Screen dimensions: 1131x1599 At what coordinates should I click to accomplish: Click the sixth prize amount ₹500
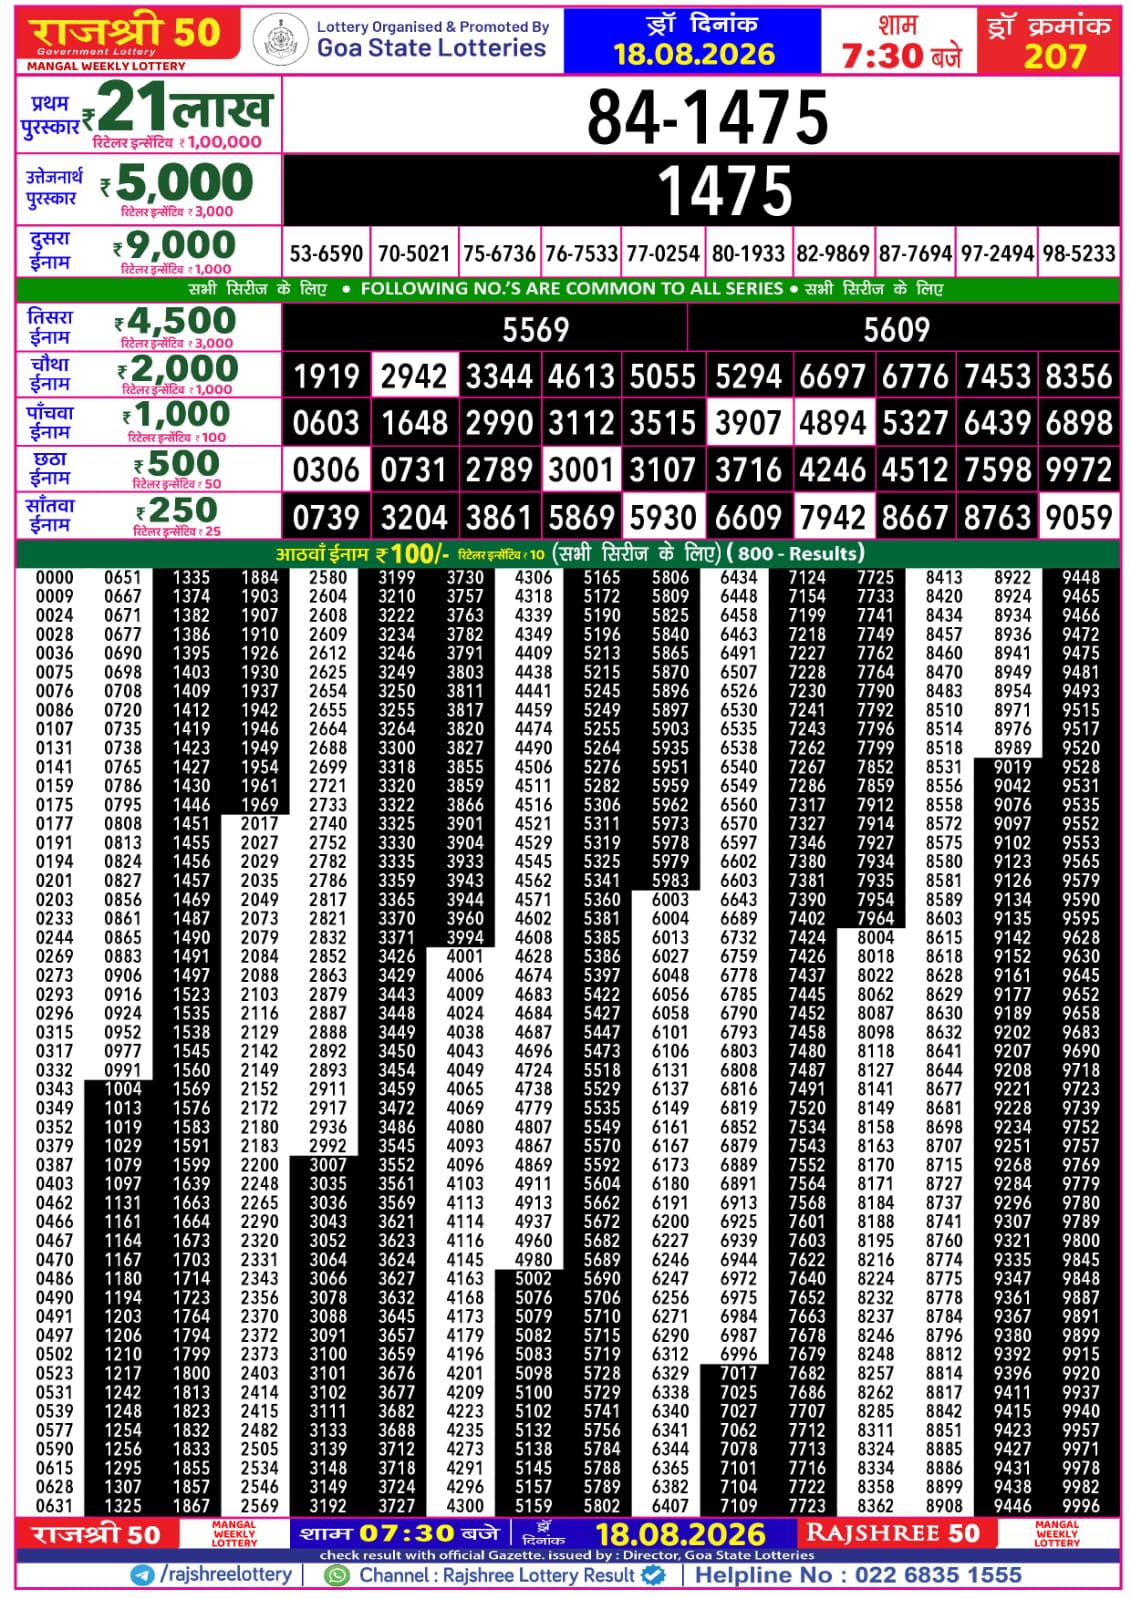coord(177,463)
